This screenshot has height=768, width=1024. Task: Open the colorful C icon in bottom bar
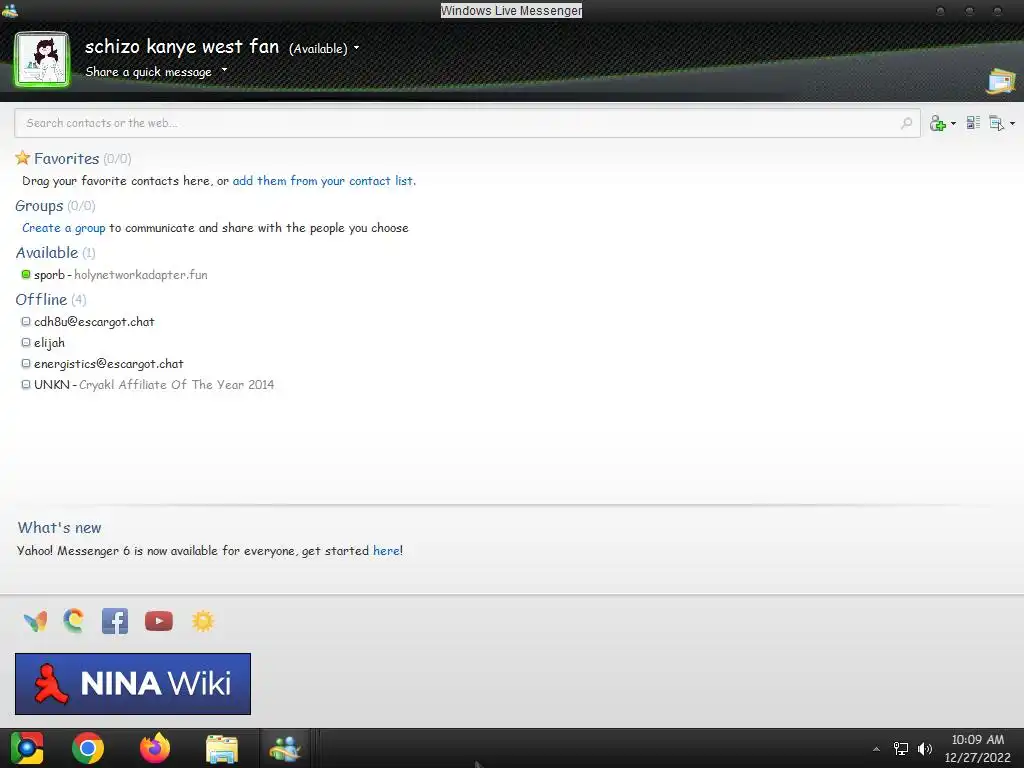(x=74, y=620)
